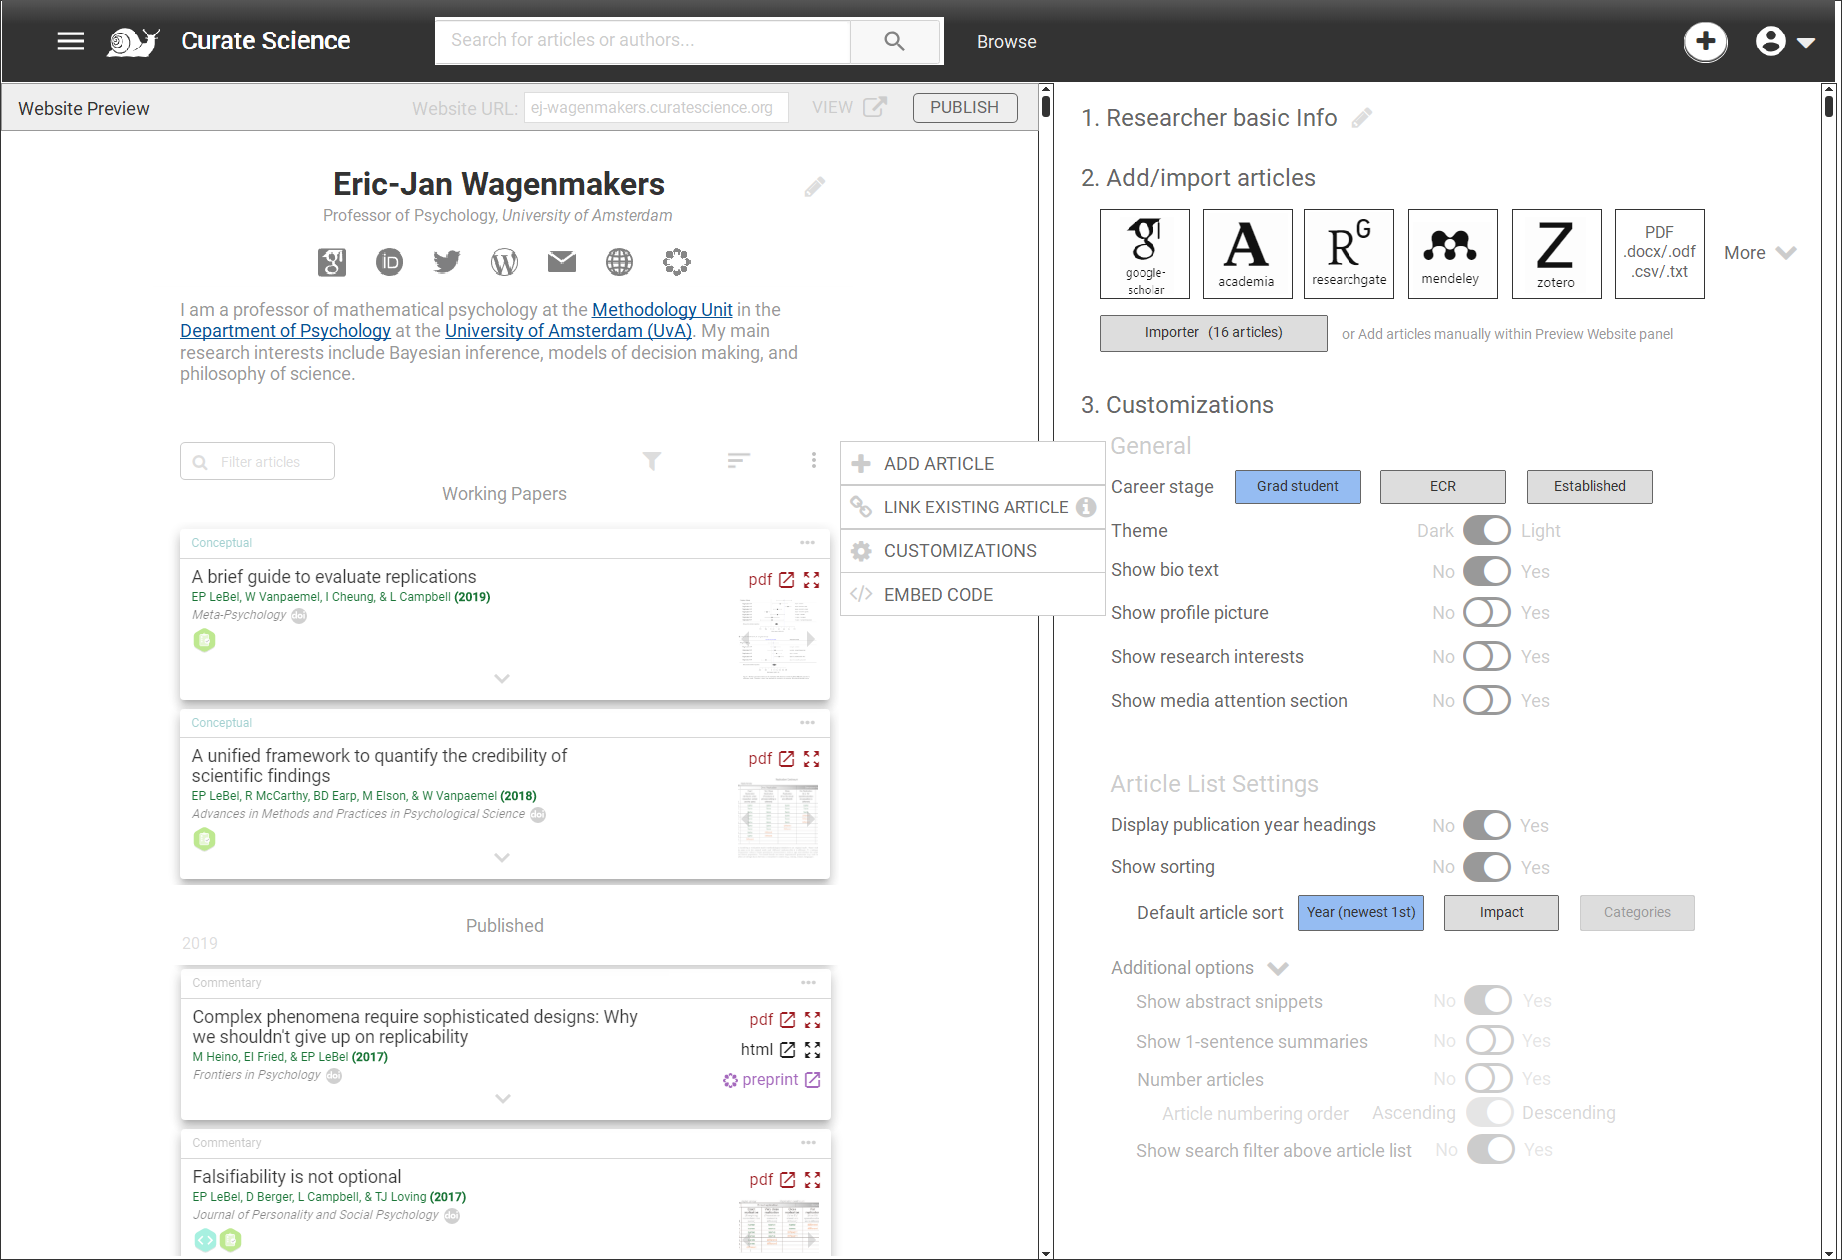Open VIEW external website link

tap(849, 107)
